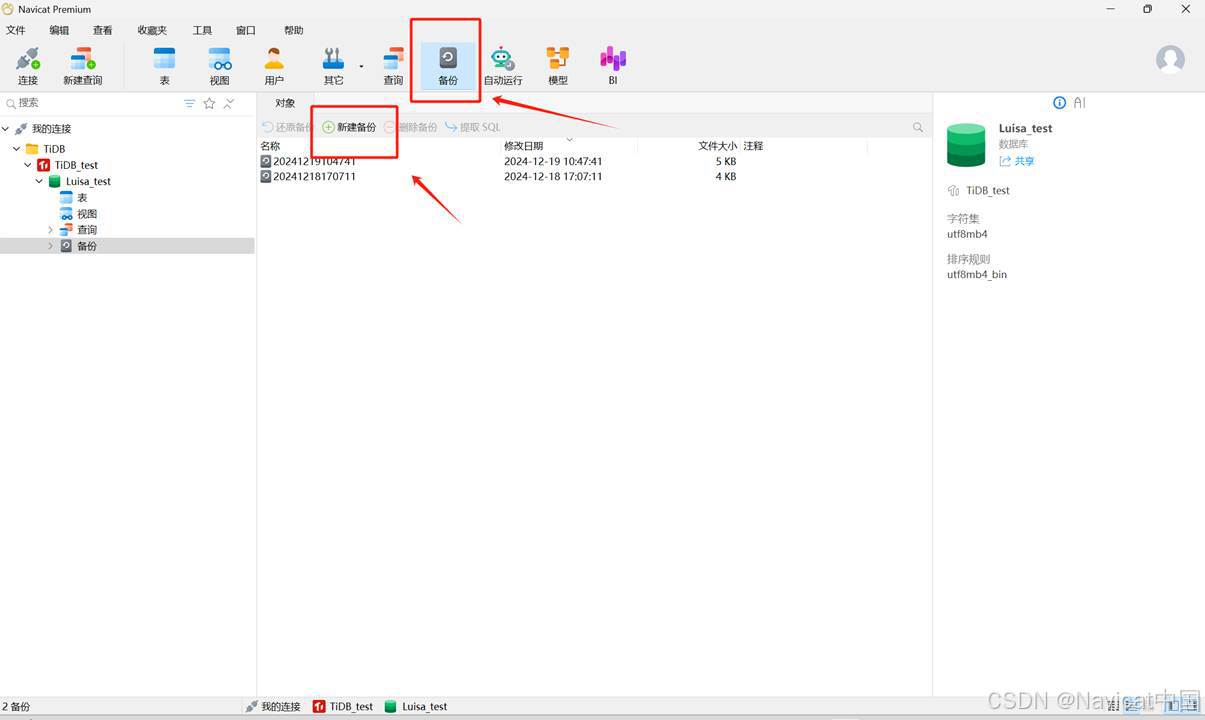Screen dimensions: 1205x720
Task: Select 表 under Luisa_test
Action: [x=82, y=198]
